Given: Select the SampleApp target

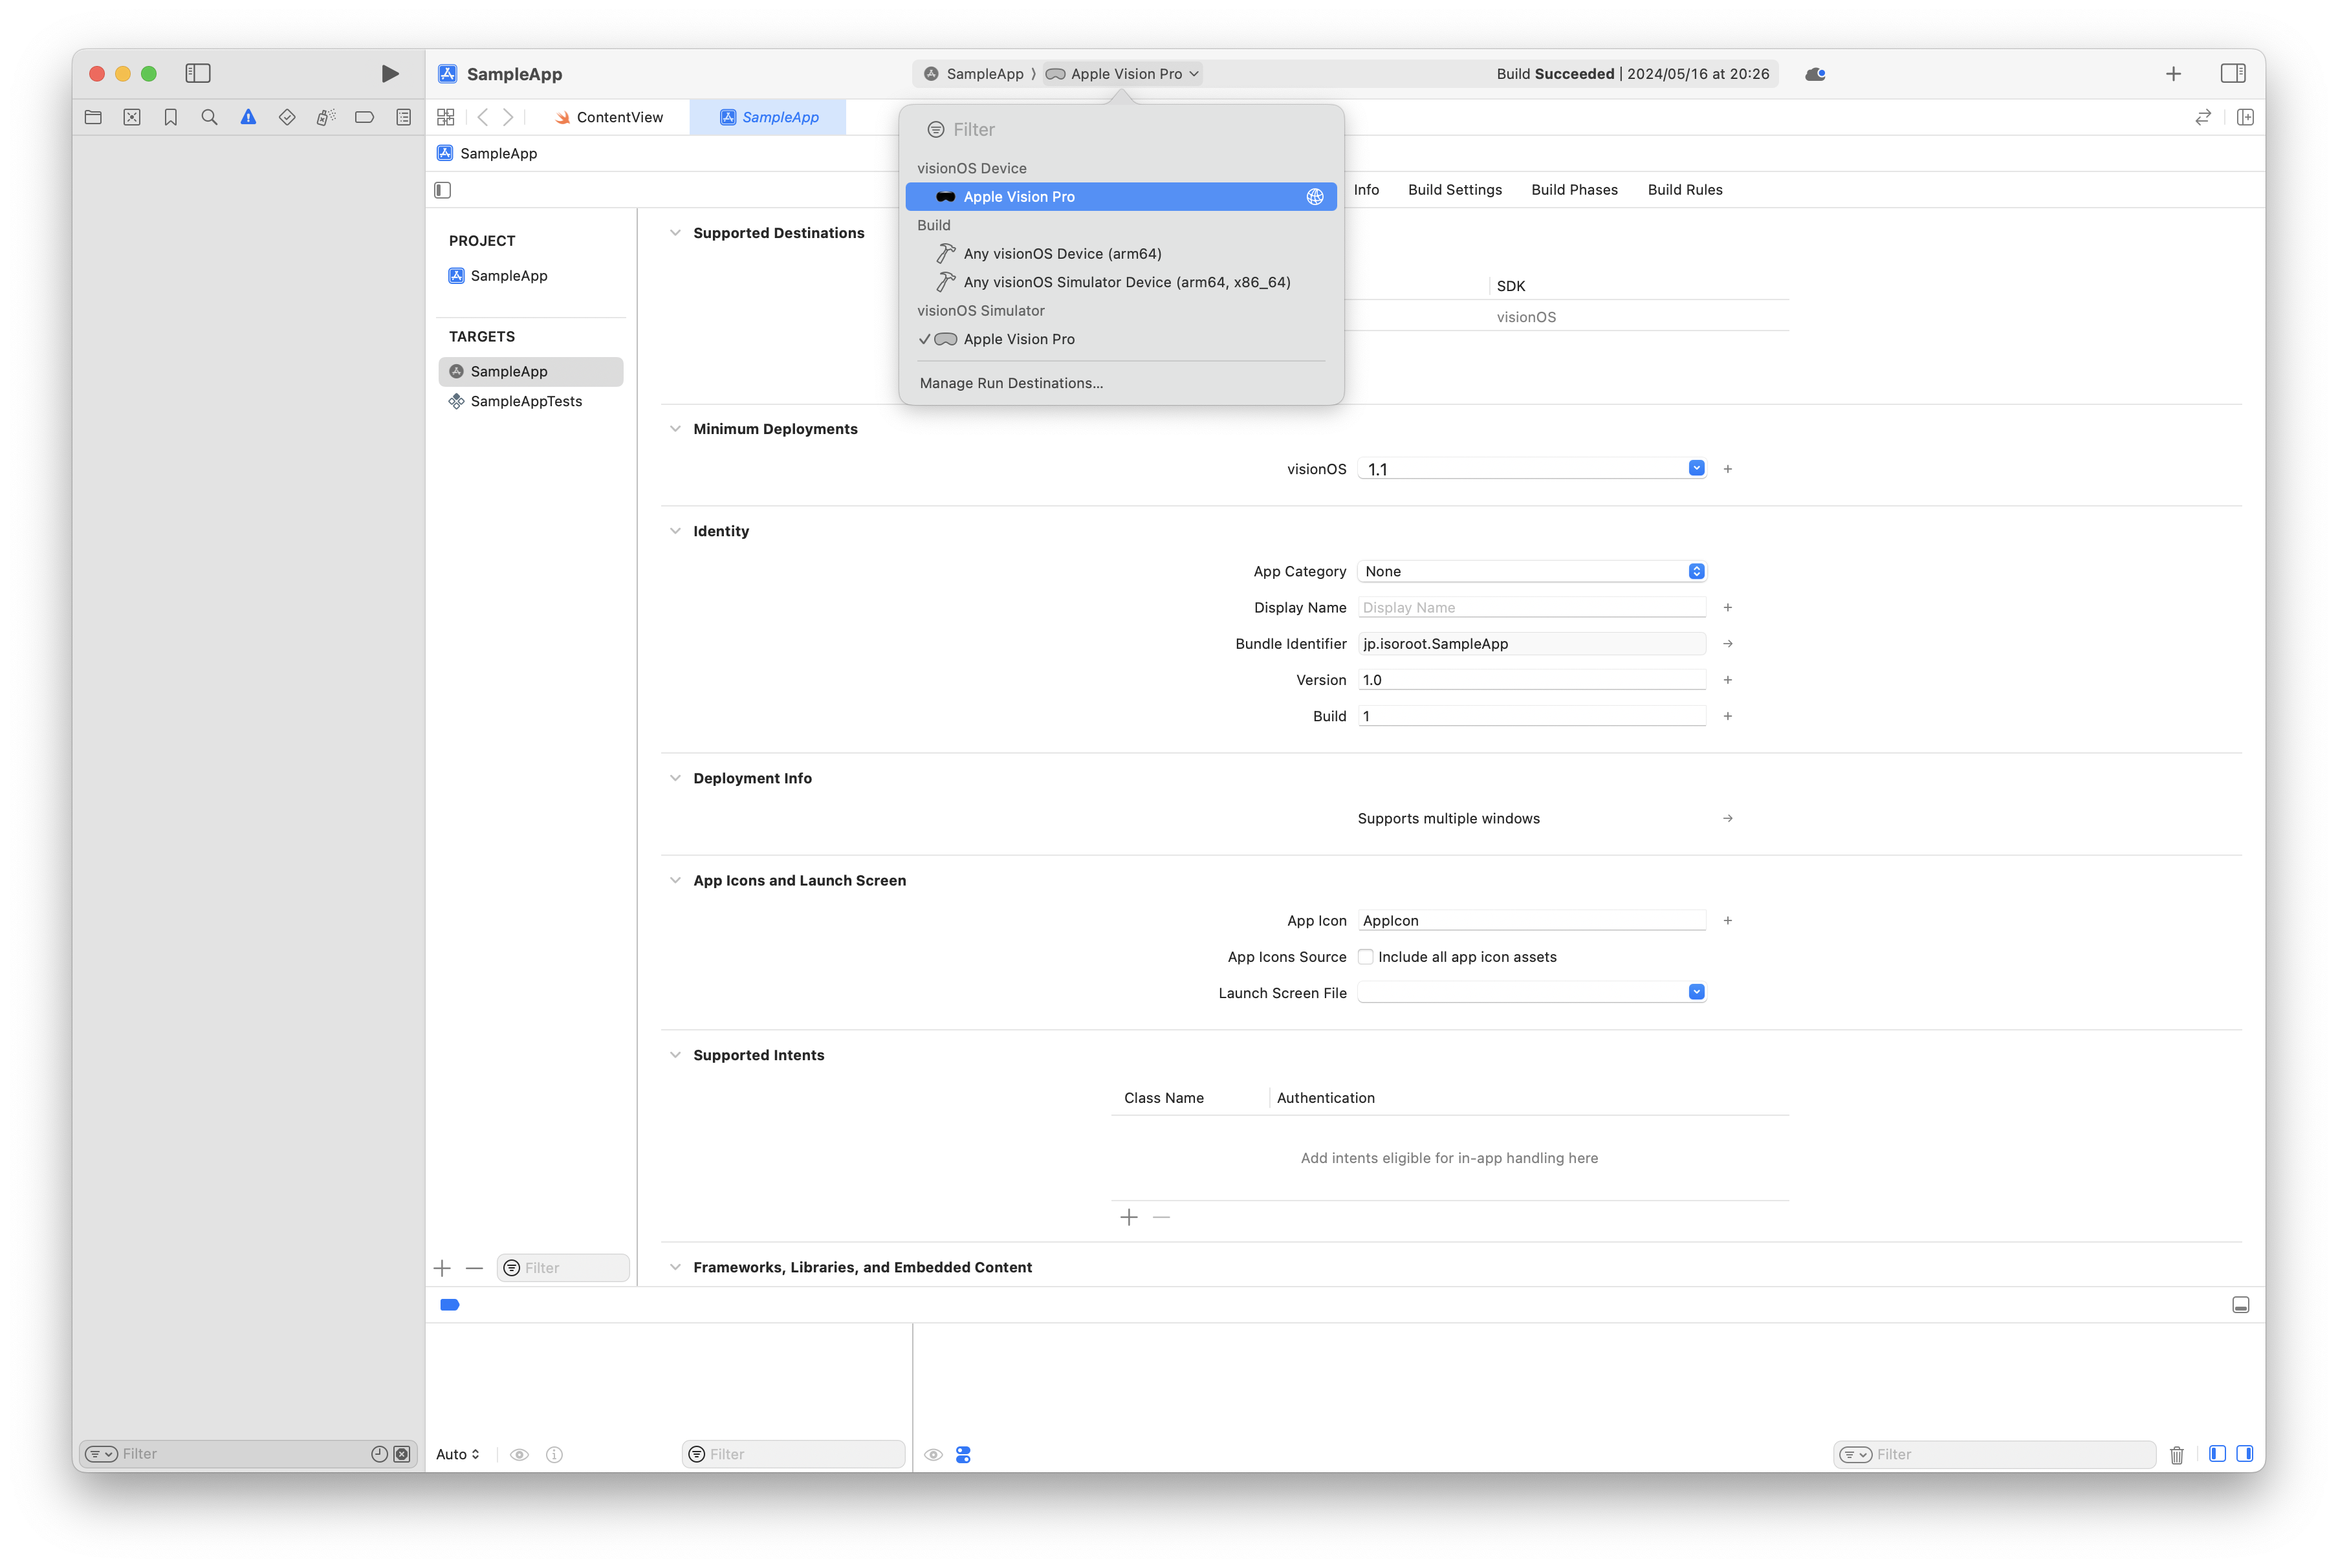Looking at the screenshot, I should pos(530,372).
